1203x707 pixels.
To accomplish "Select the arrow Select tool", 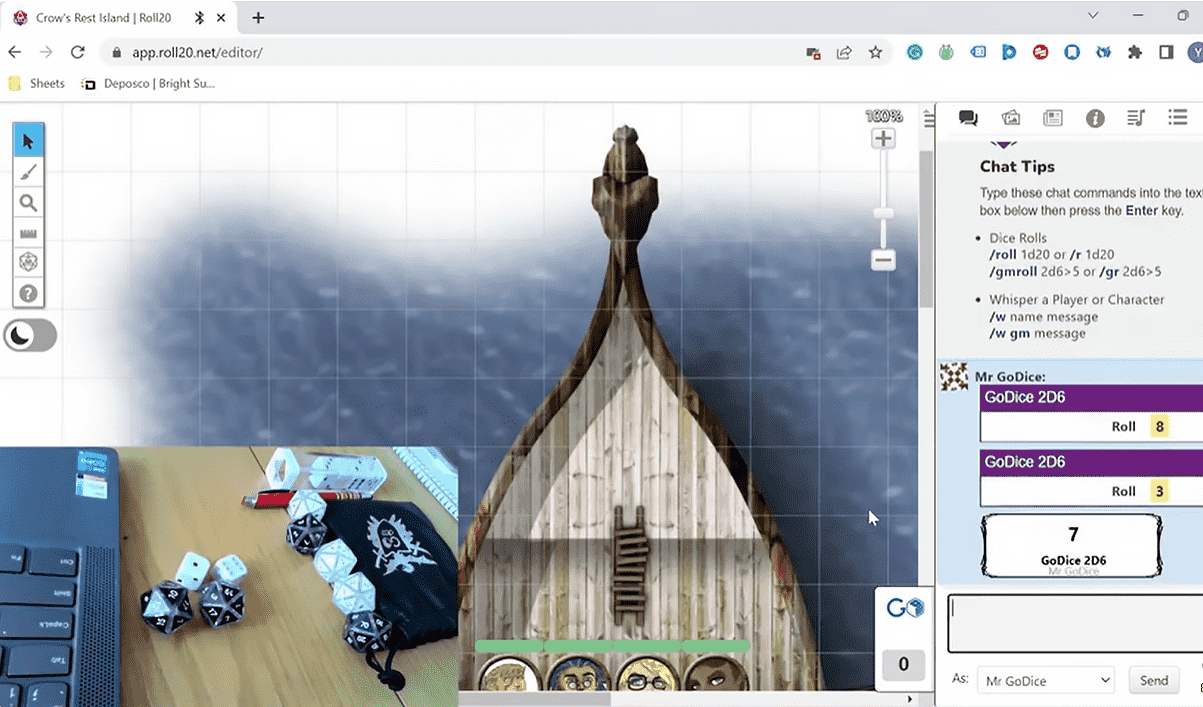I will pos(28,141).
